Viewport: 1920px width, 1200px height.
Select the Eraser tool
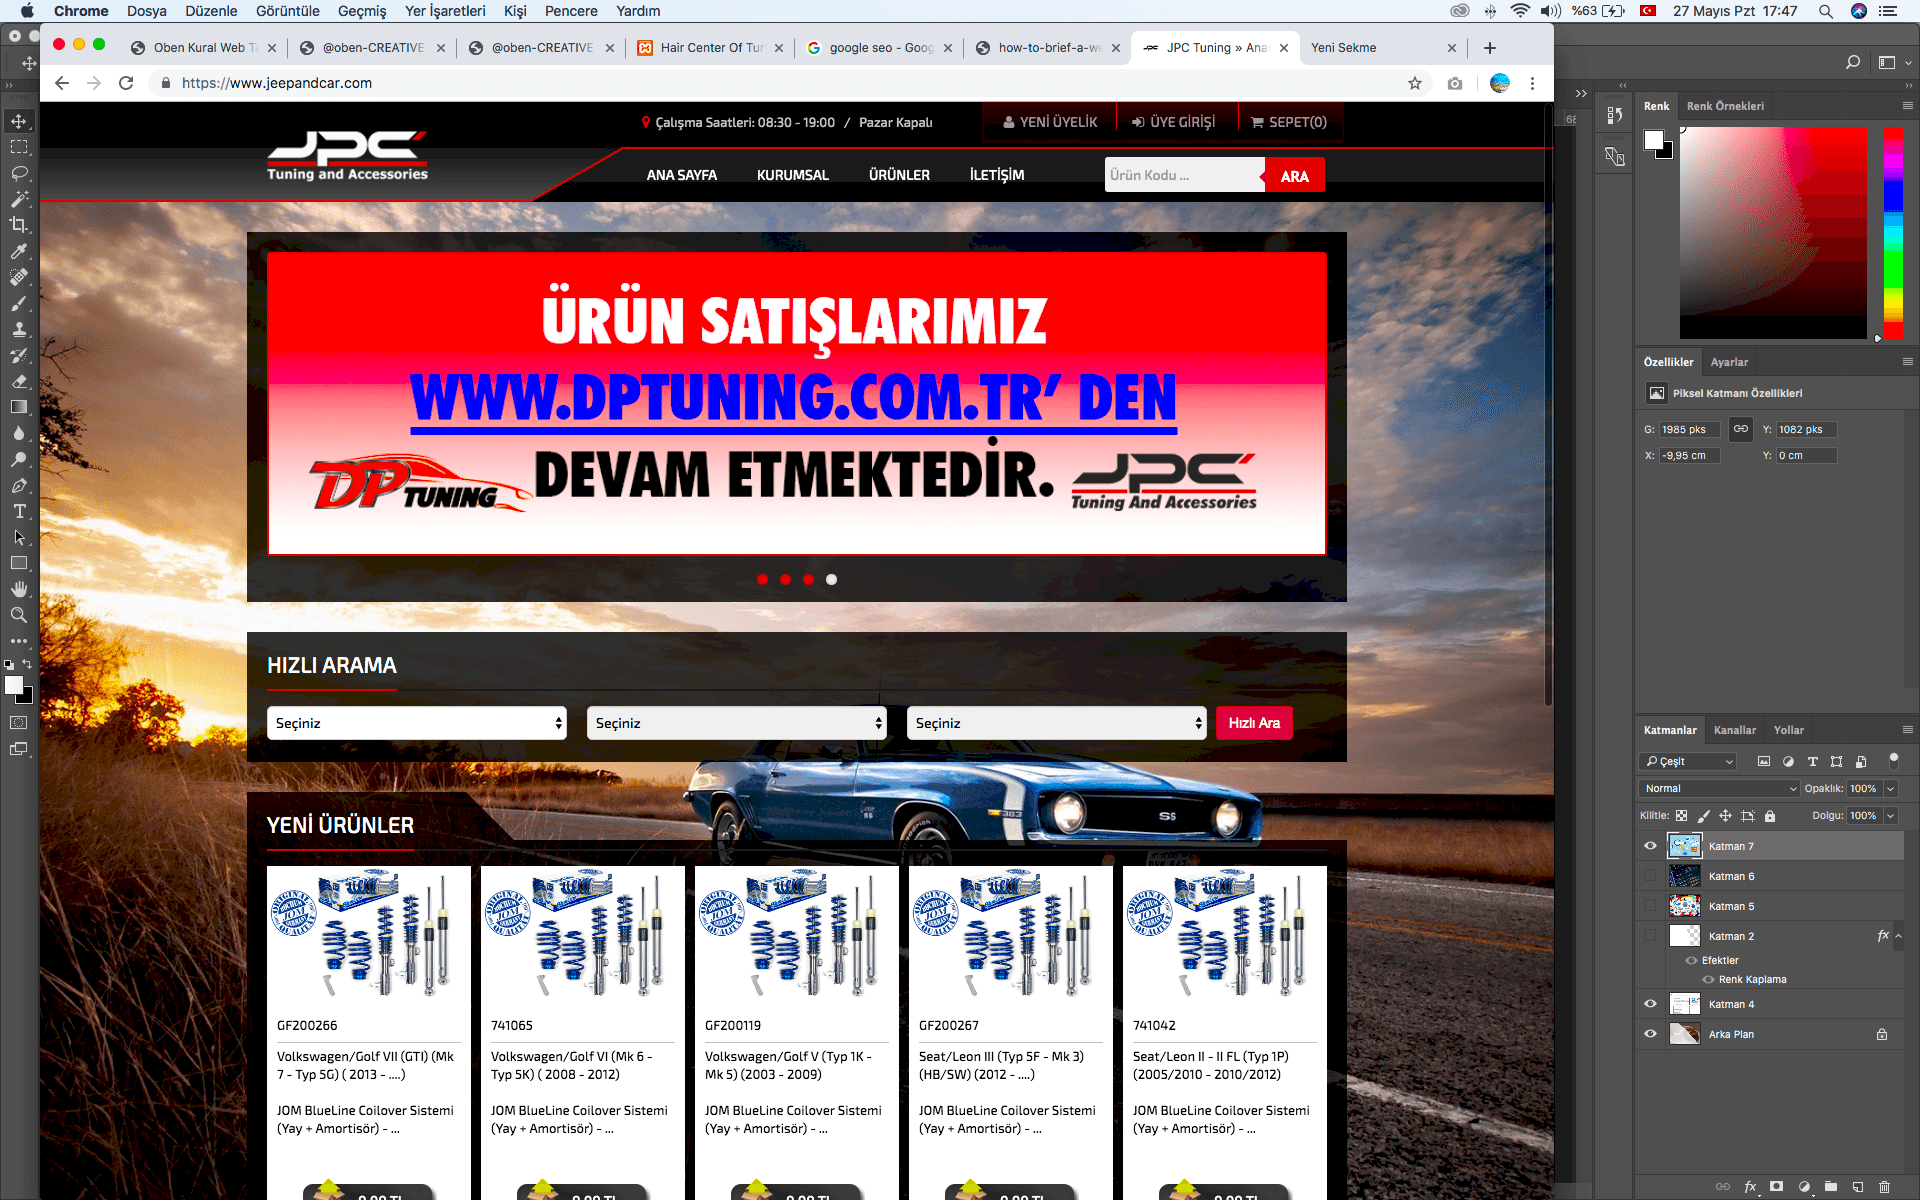click(x=19, y=381)
